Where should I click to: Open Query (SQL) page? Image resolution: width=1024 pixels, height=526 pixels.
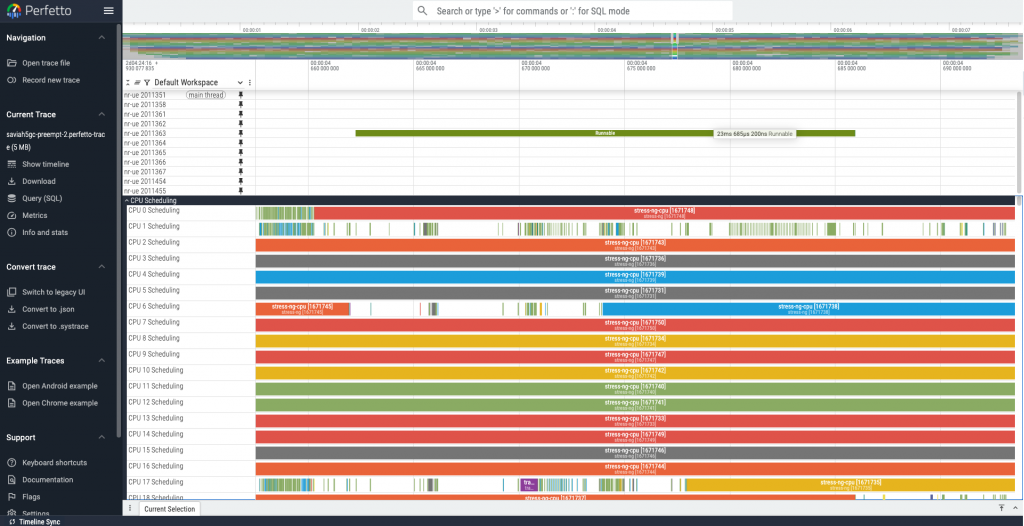pos(42,199)
